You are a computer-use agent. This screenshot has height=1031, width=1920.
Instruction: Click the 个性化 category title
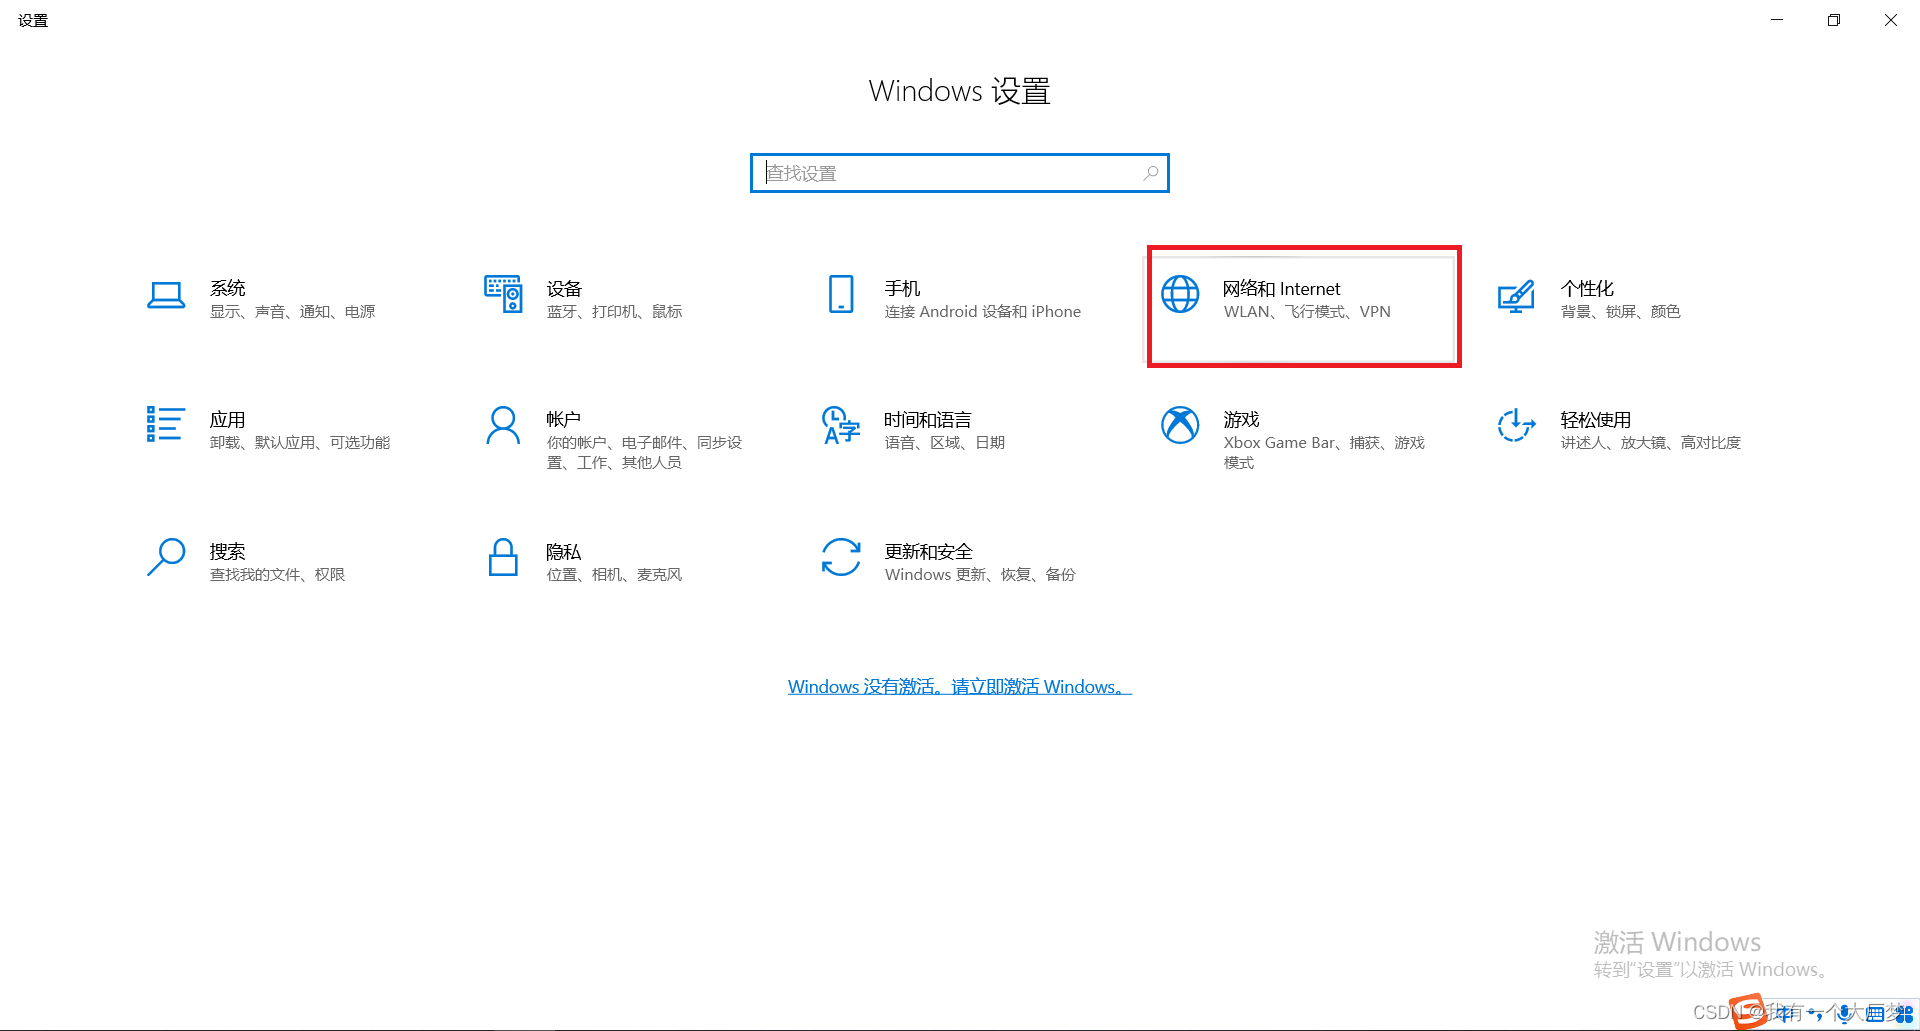point(1587,288)
